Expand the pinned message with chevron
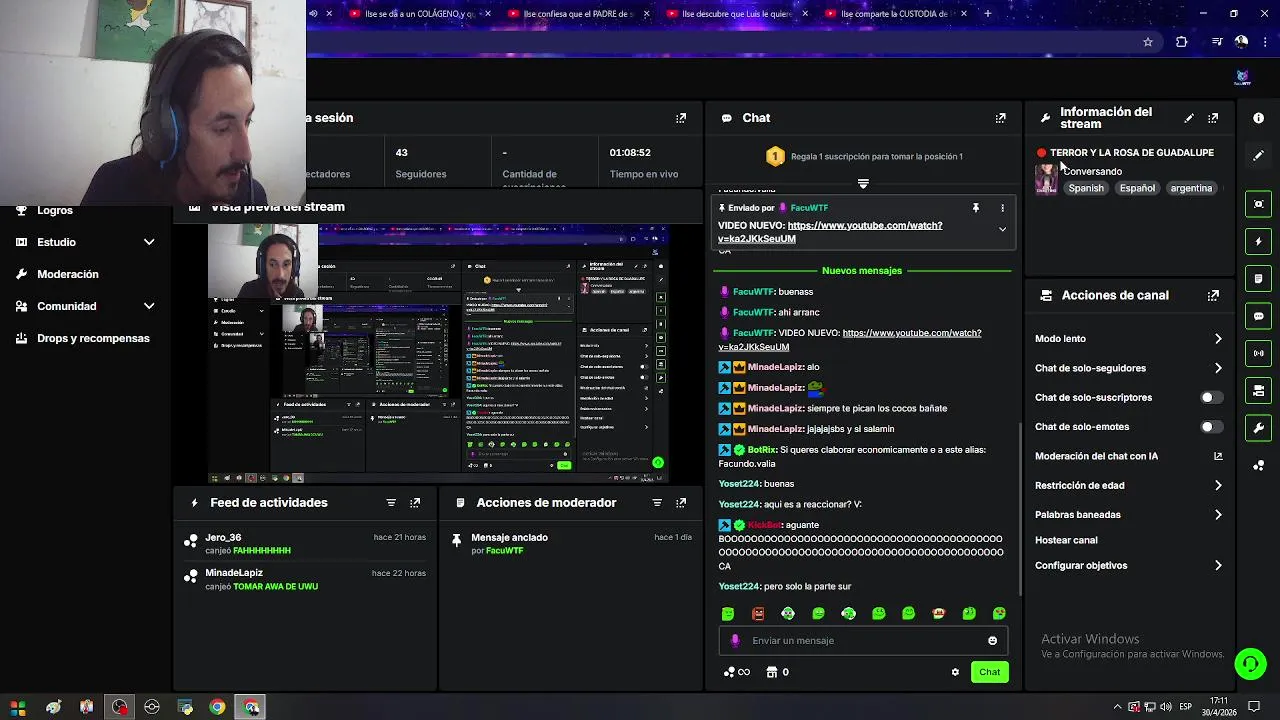This screenshot has height=720, width=1280. 1002,230
